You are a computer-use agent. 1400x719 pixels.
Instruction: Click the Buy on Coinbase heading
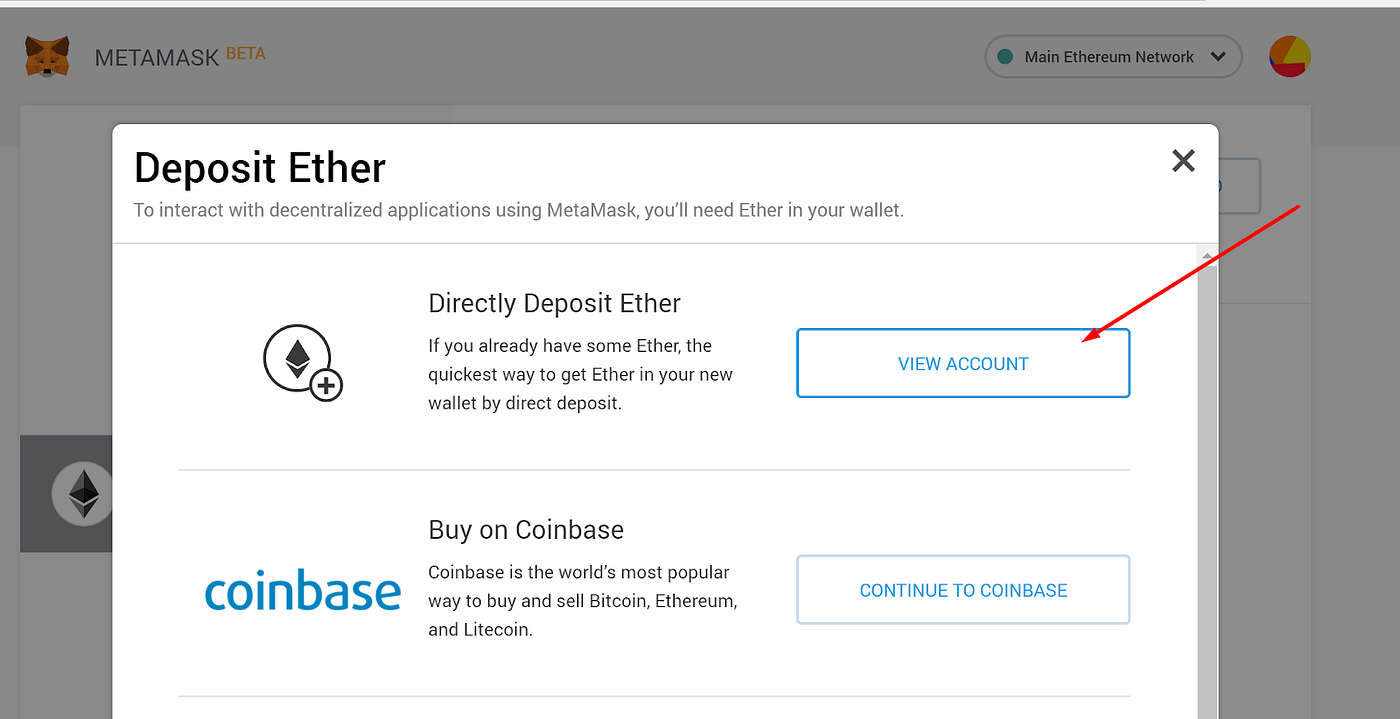(526, 530)
